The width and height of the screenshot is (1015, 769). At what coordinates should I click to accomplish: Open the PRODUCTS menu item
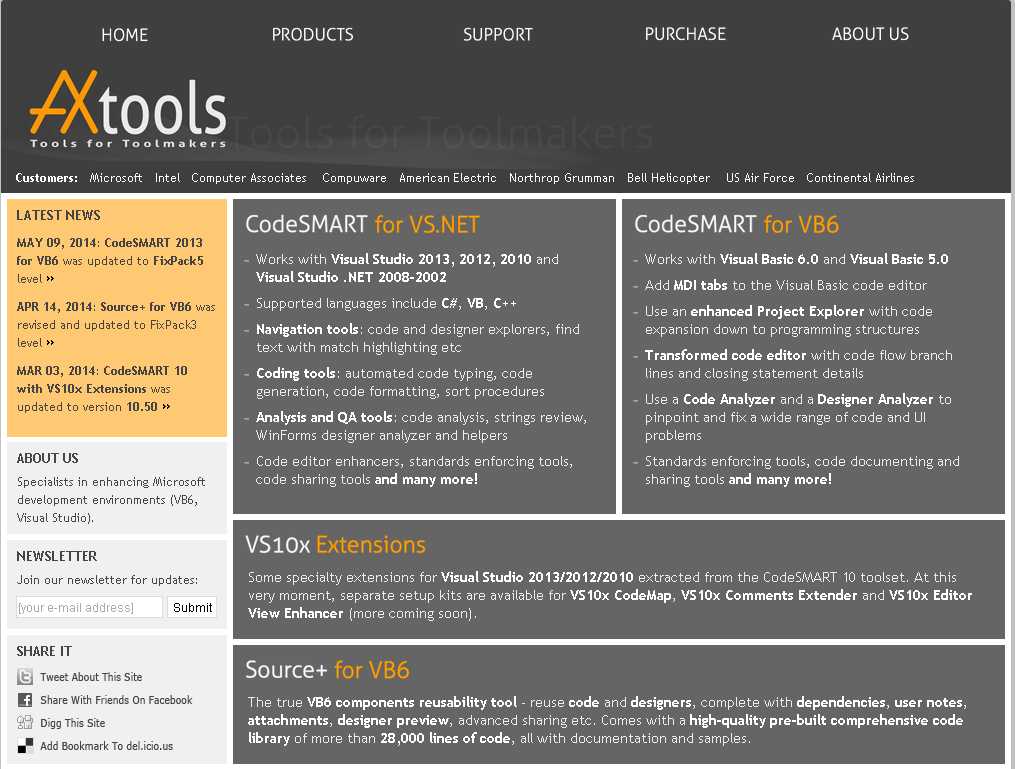(x=312, y=35)
